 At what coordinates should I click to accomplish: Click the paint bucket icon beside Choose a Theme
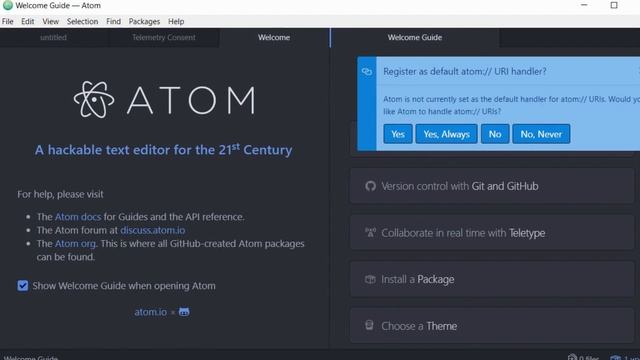(369, 325)
